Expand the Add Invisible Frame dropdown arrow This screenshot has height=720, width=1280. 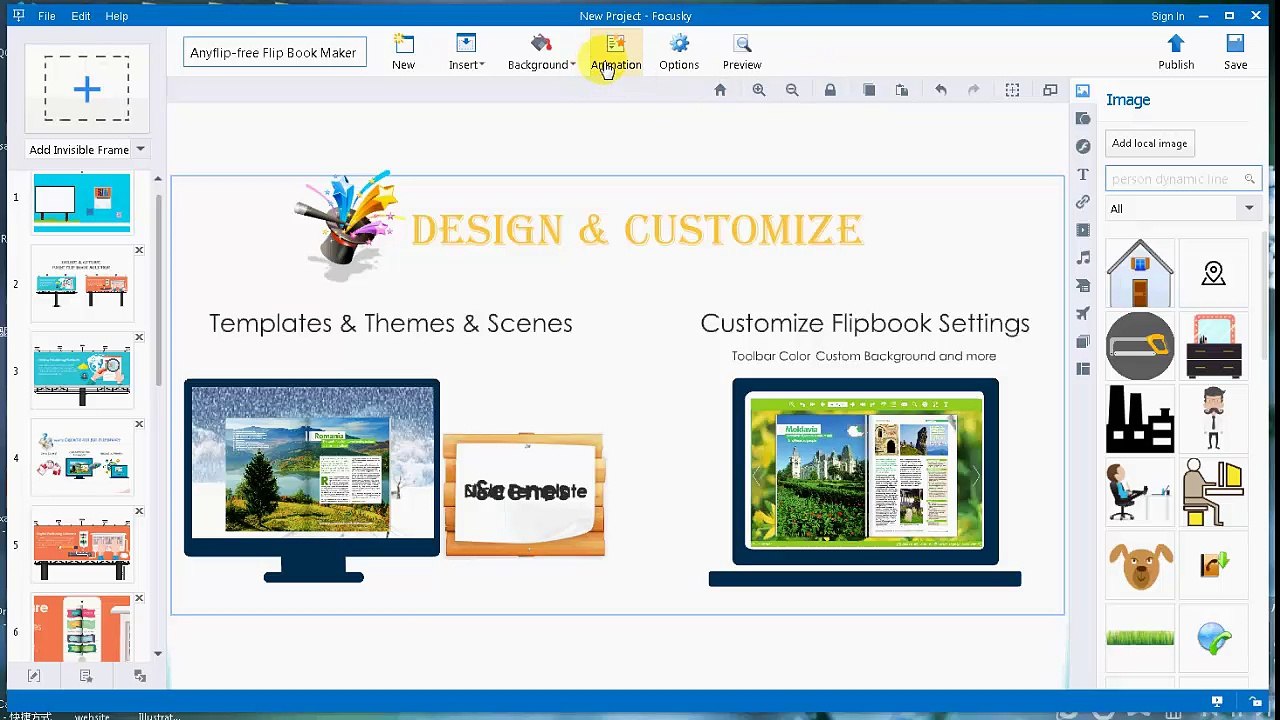coord(140,150)
